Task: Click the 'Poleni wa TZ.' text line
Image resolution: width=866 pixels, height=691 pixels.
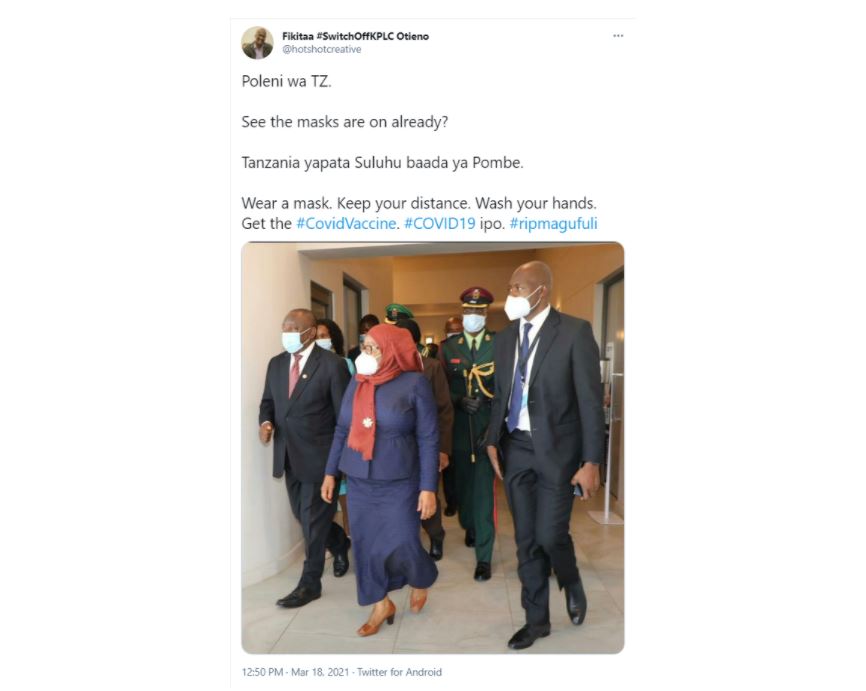Action: click(x=286, y=82)
